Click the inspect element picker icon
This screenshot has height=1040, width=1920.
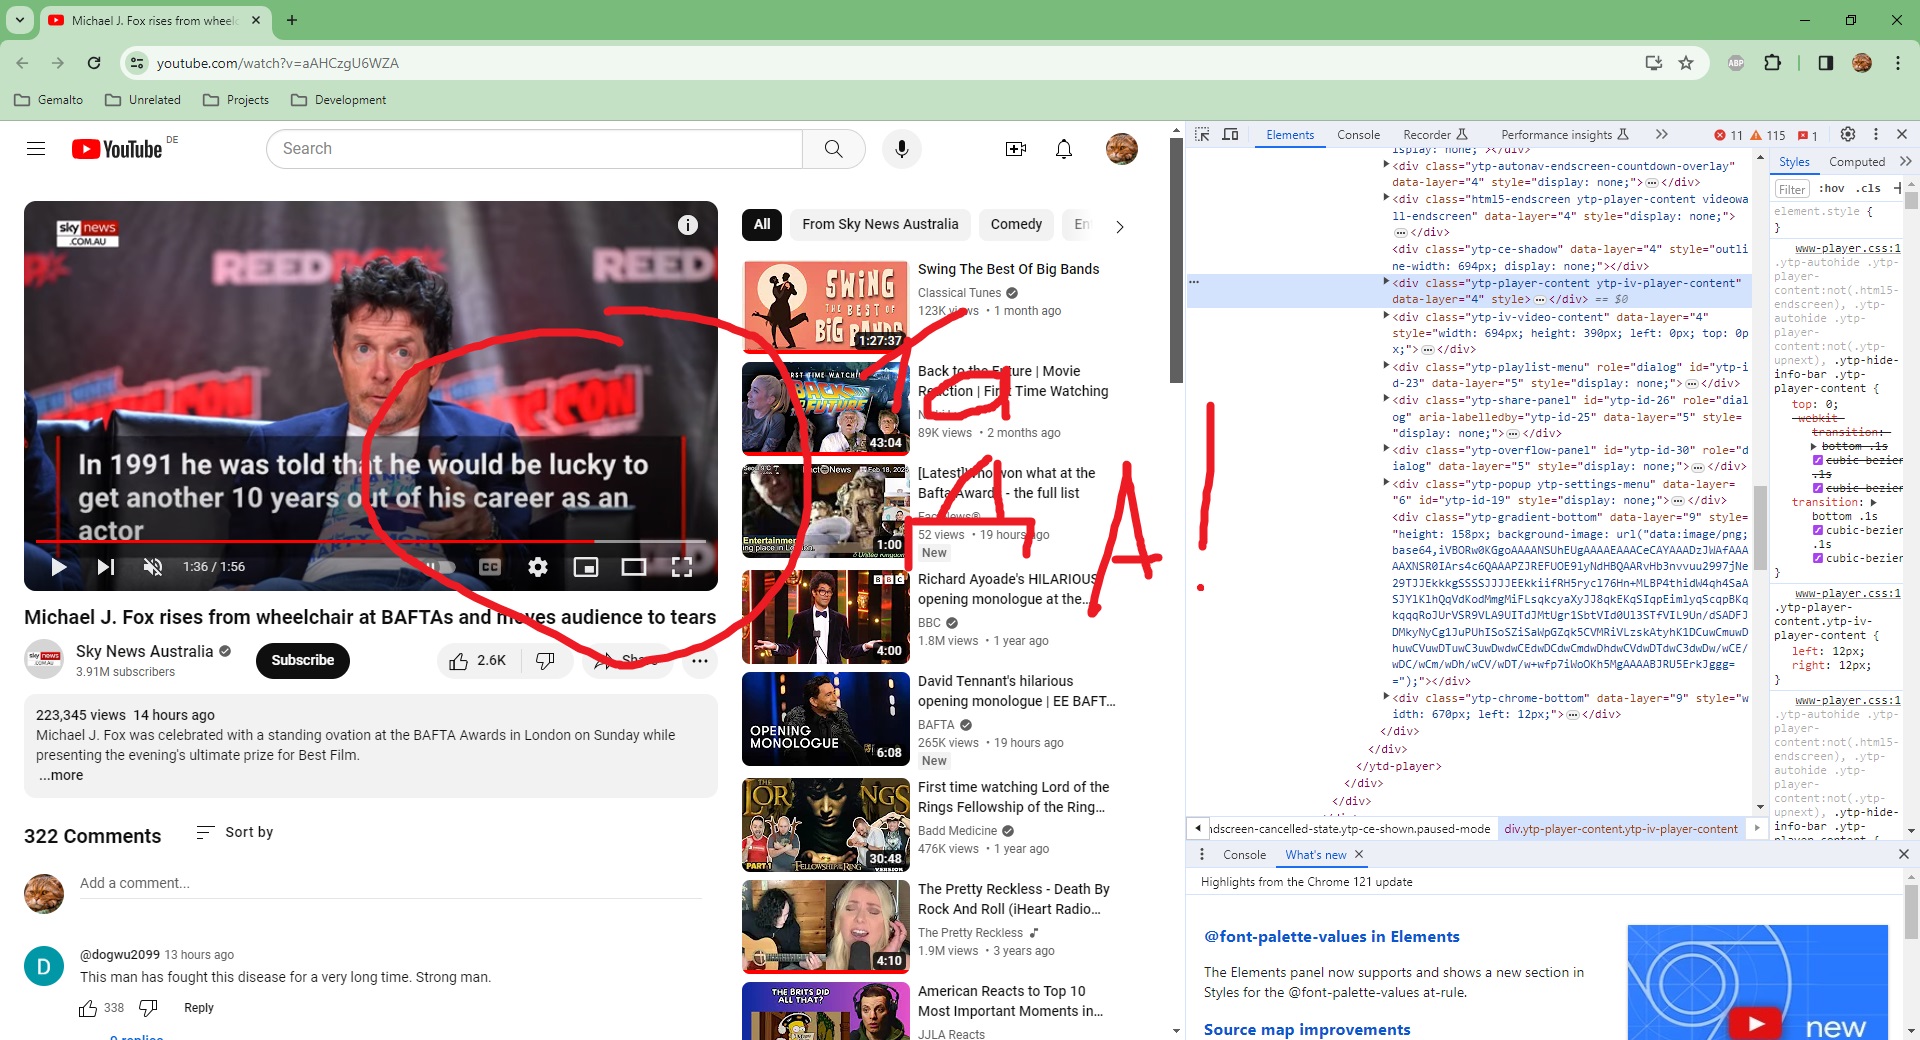(x=1202, y=135)
